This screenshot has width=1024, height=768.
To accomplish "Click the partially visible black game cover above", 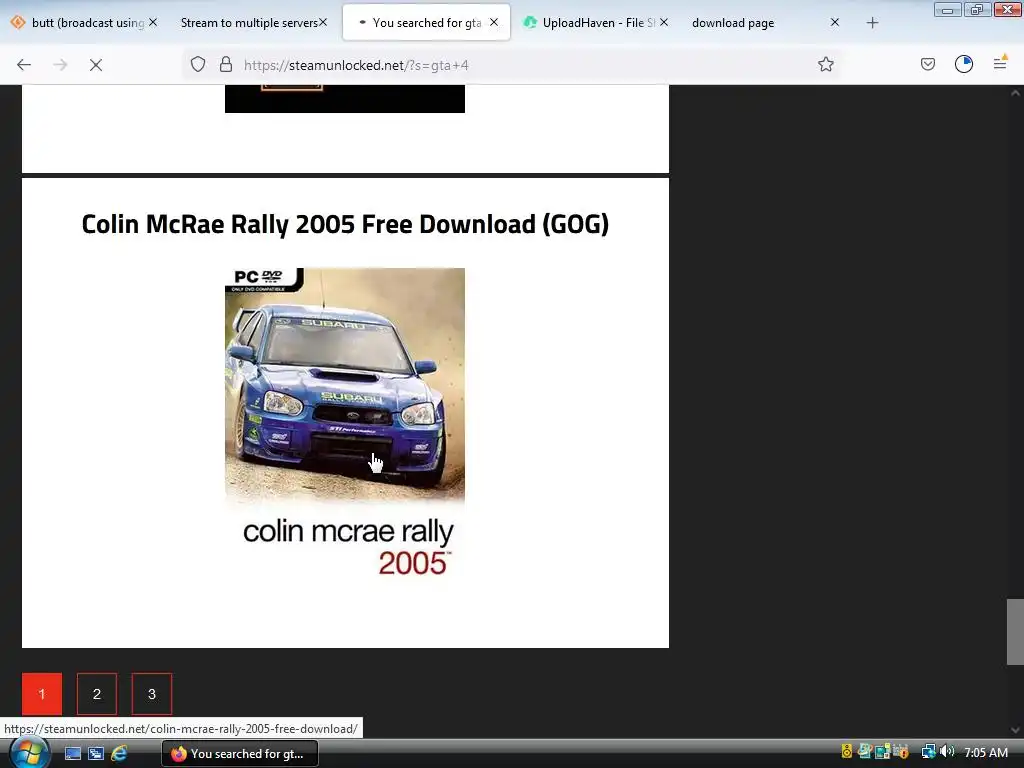I will tap(345, 99).
